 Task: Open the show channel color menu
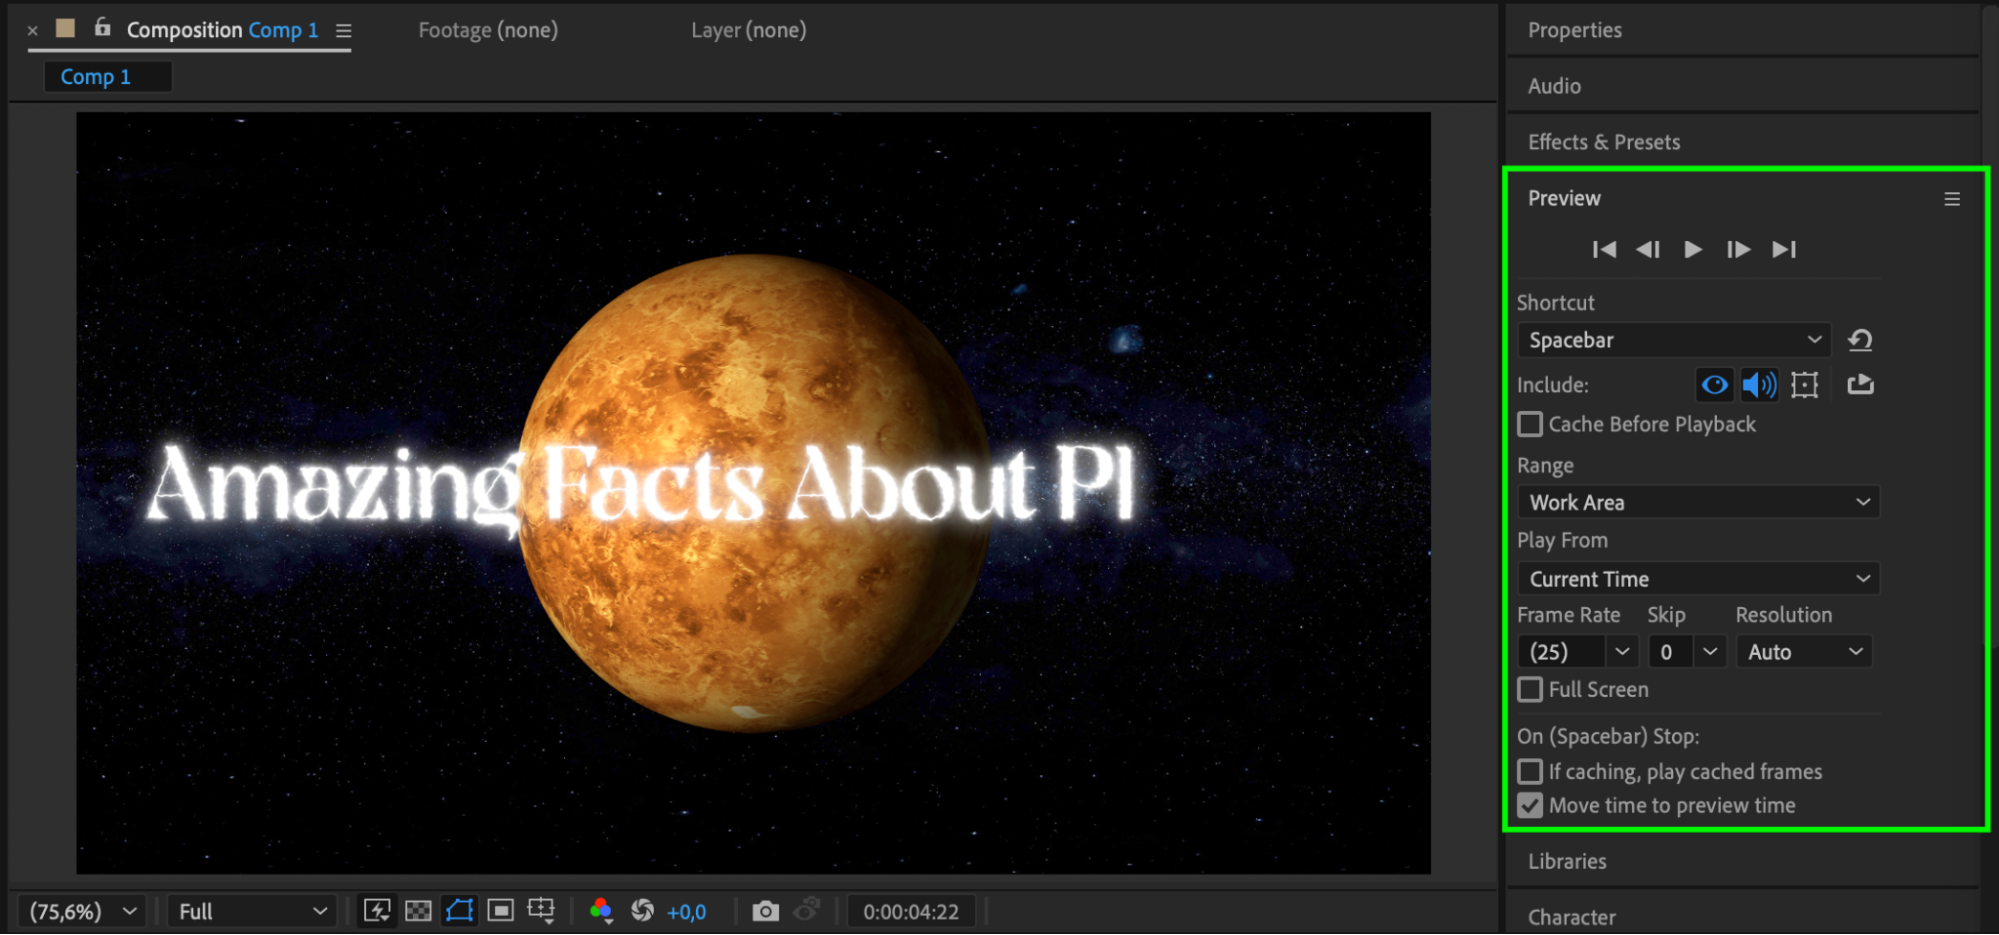600,911
